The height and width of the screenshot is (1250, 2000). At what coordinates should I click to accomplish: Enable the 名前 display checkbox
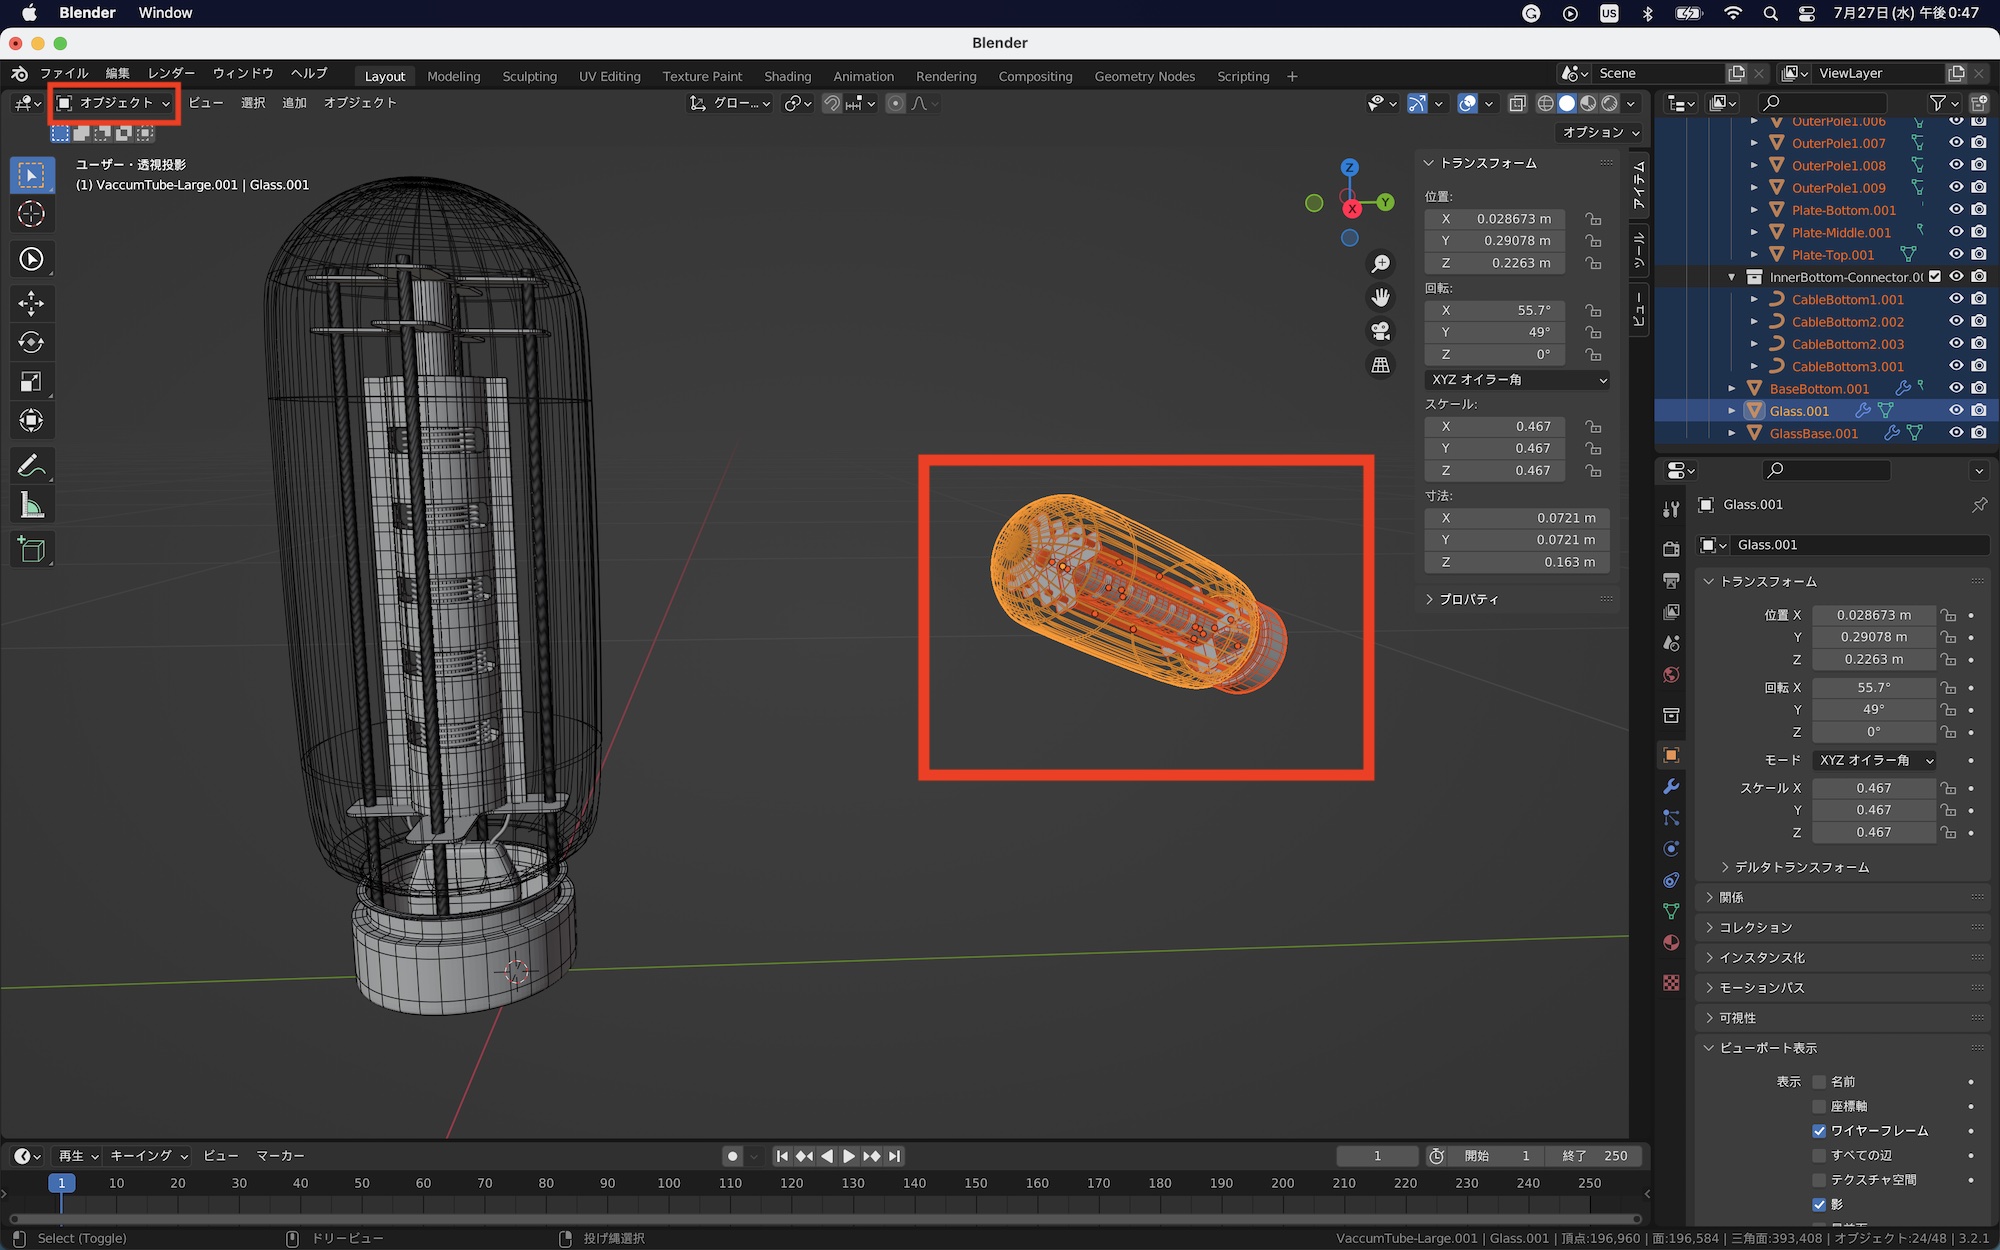1819,1082
